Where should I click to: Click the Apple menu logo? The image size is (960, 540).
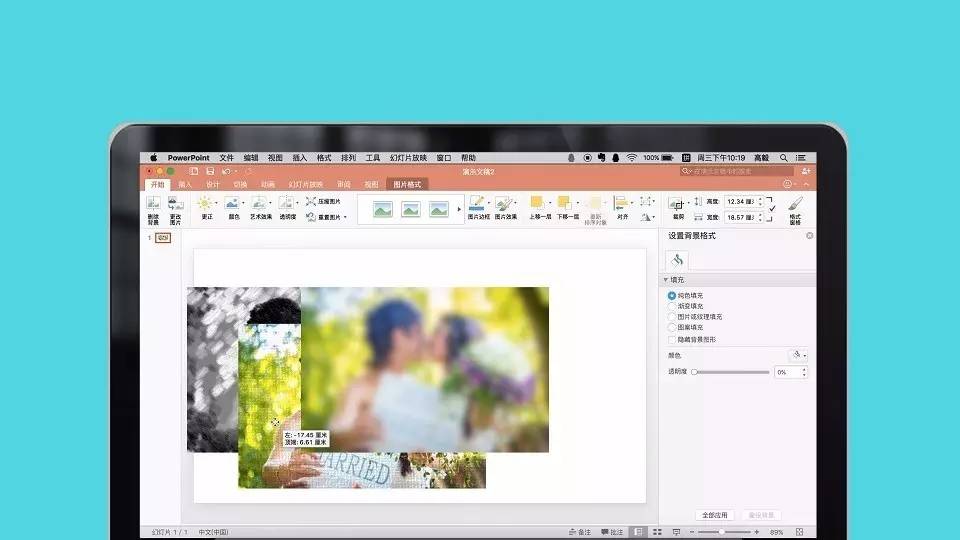(153, 158)
